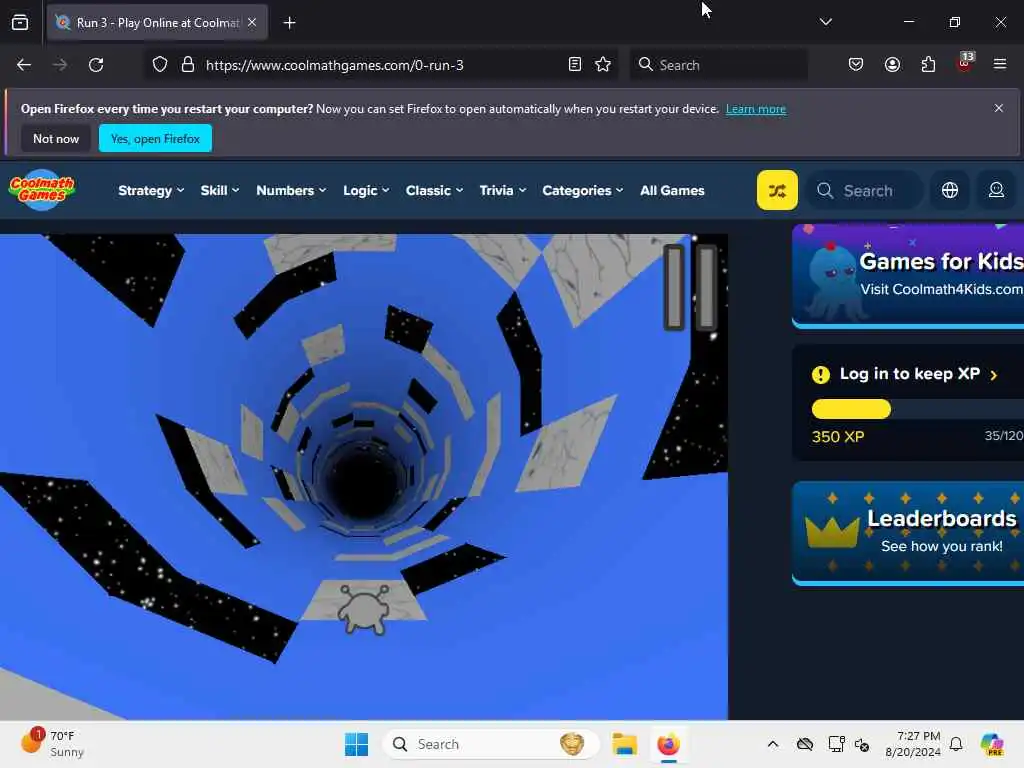This screenshot has width=1024, height=768.
Task: Go back using the browser back arrow
Action: click(24, 65)
